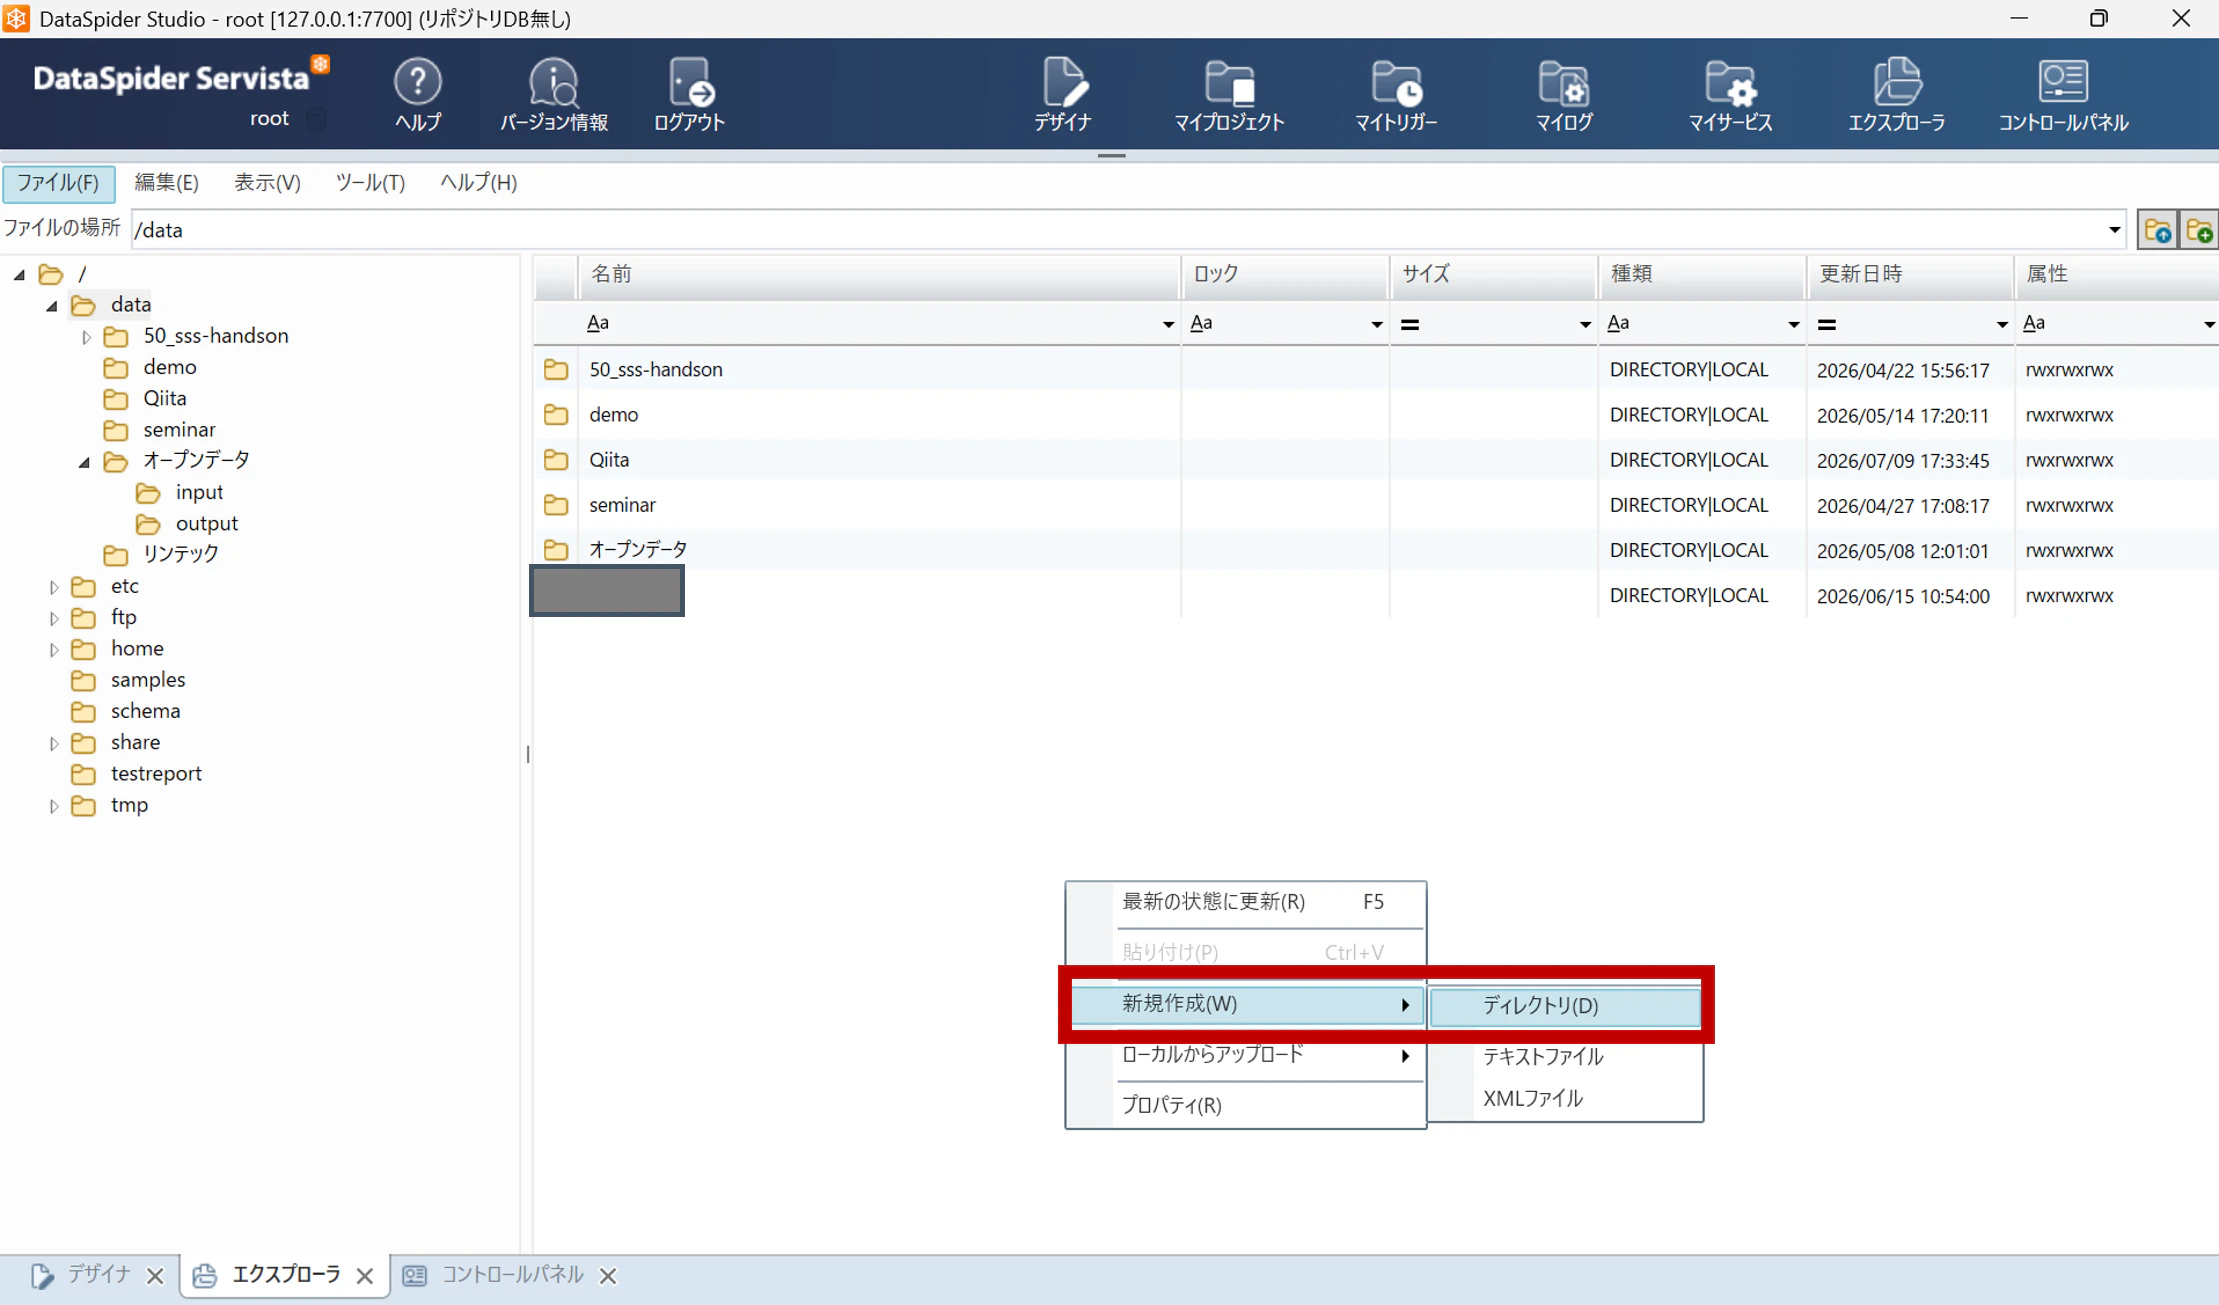The width and height of the screenshot is (2219, 1305).
Task: Click the リンテック folder icon in tree
Action: click(x=116, y=554)
